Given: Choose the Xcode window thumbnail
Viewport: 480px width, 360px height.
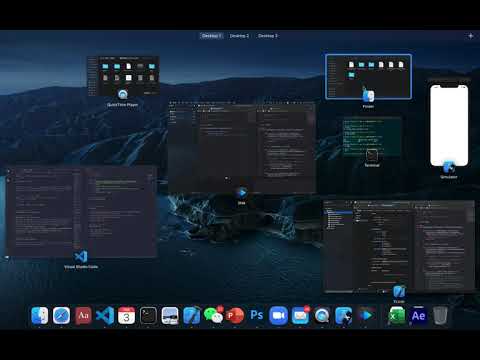Looking at the screenshot, I should pos(399,247).
